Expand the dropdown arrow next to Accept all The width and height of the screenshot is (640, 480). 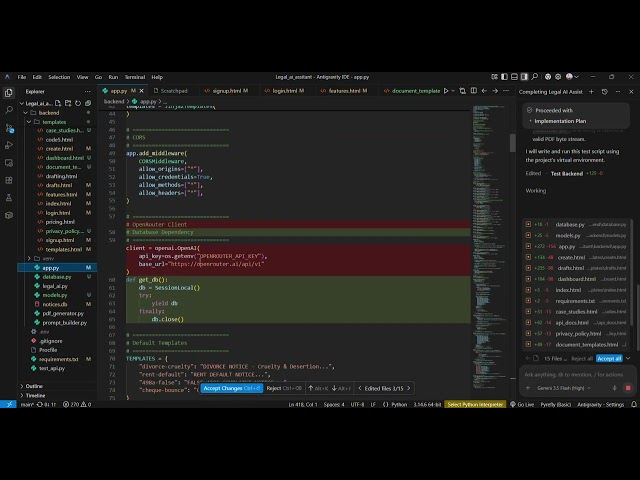click(628, 358)
